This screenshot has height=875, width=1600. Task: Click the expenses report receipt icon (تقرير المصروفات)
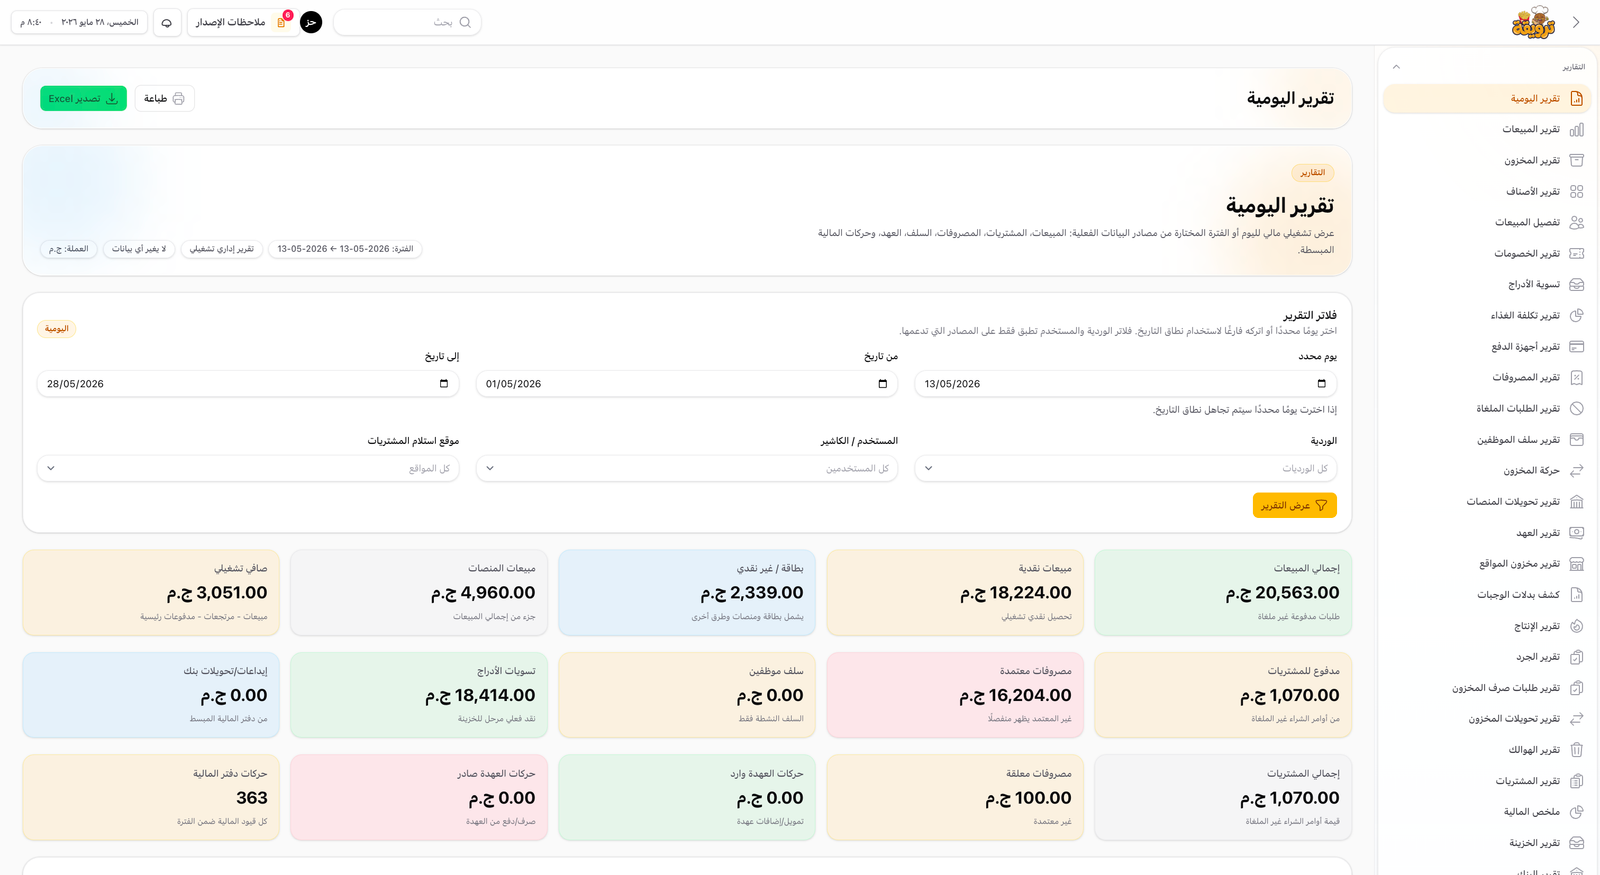(1576, 377)
